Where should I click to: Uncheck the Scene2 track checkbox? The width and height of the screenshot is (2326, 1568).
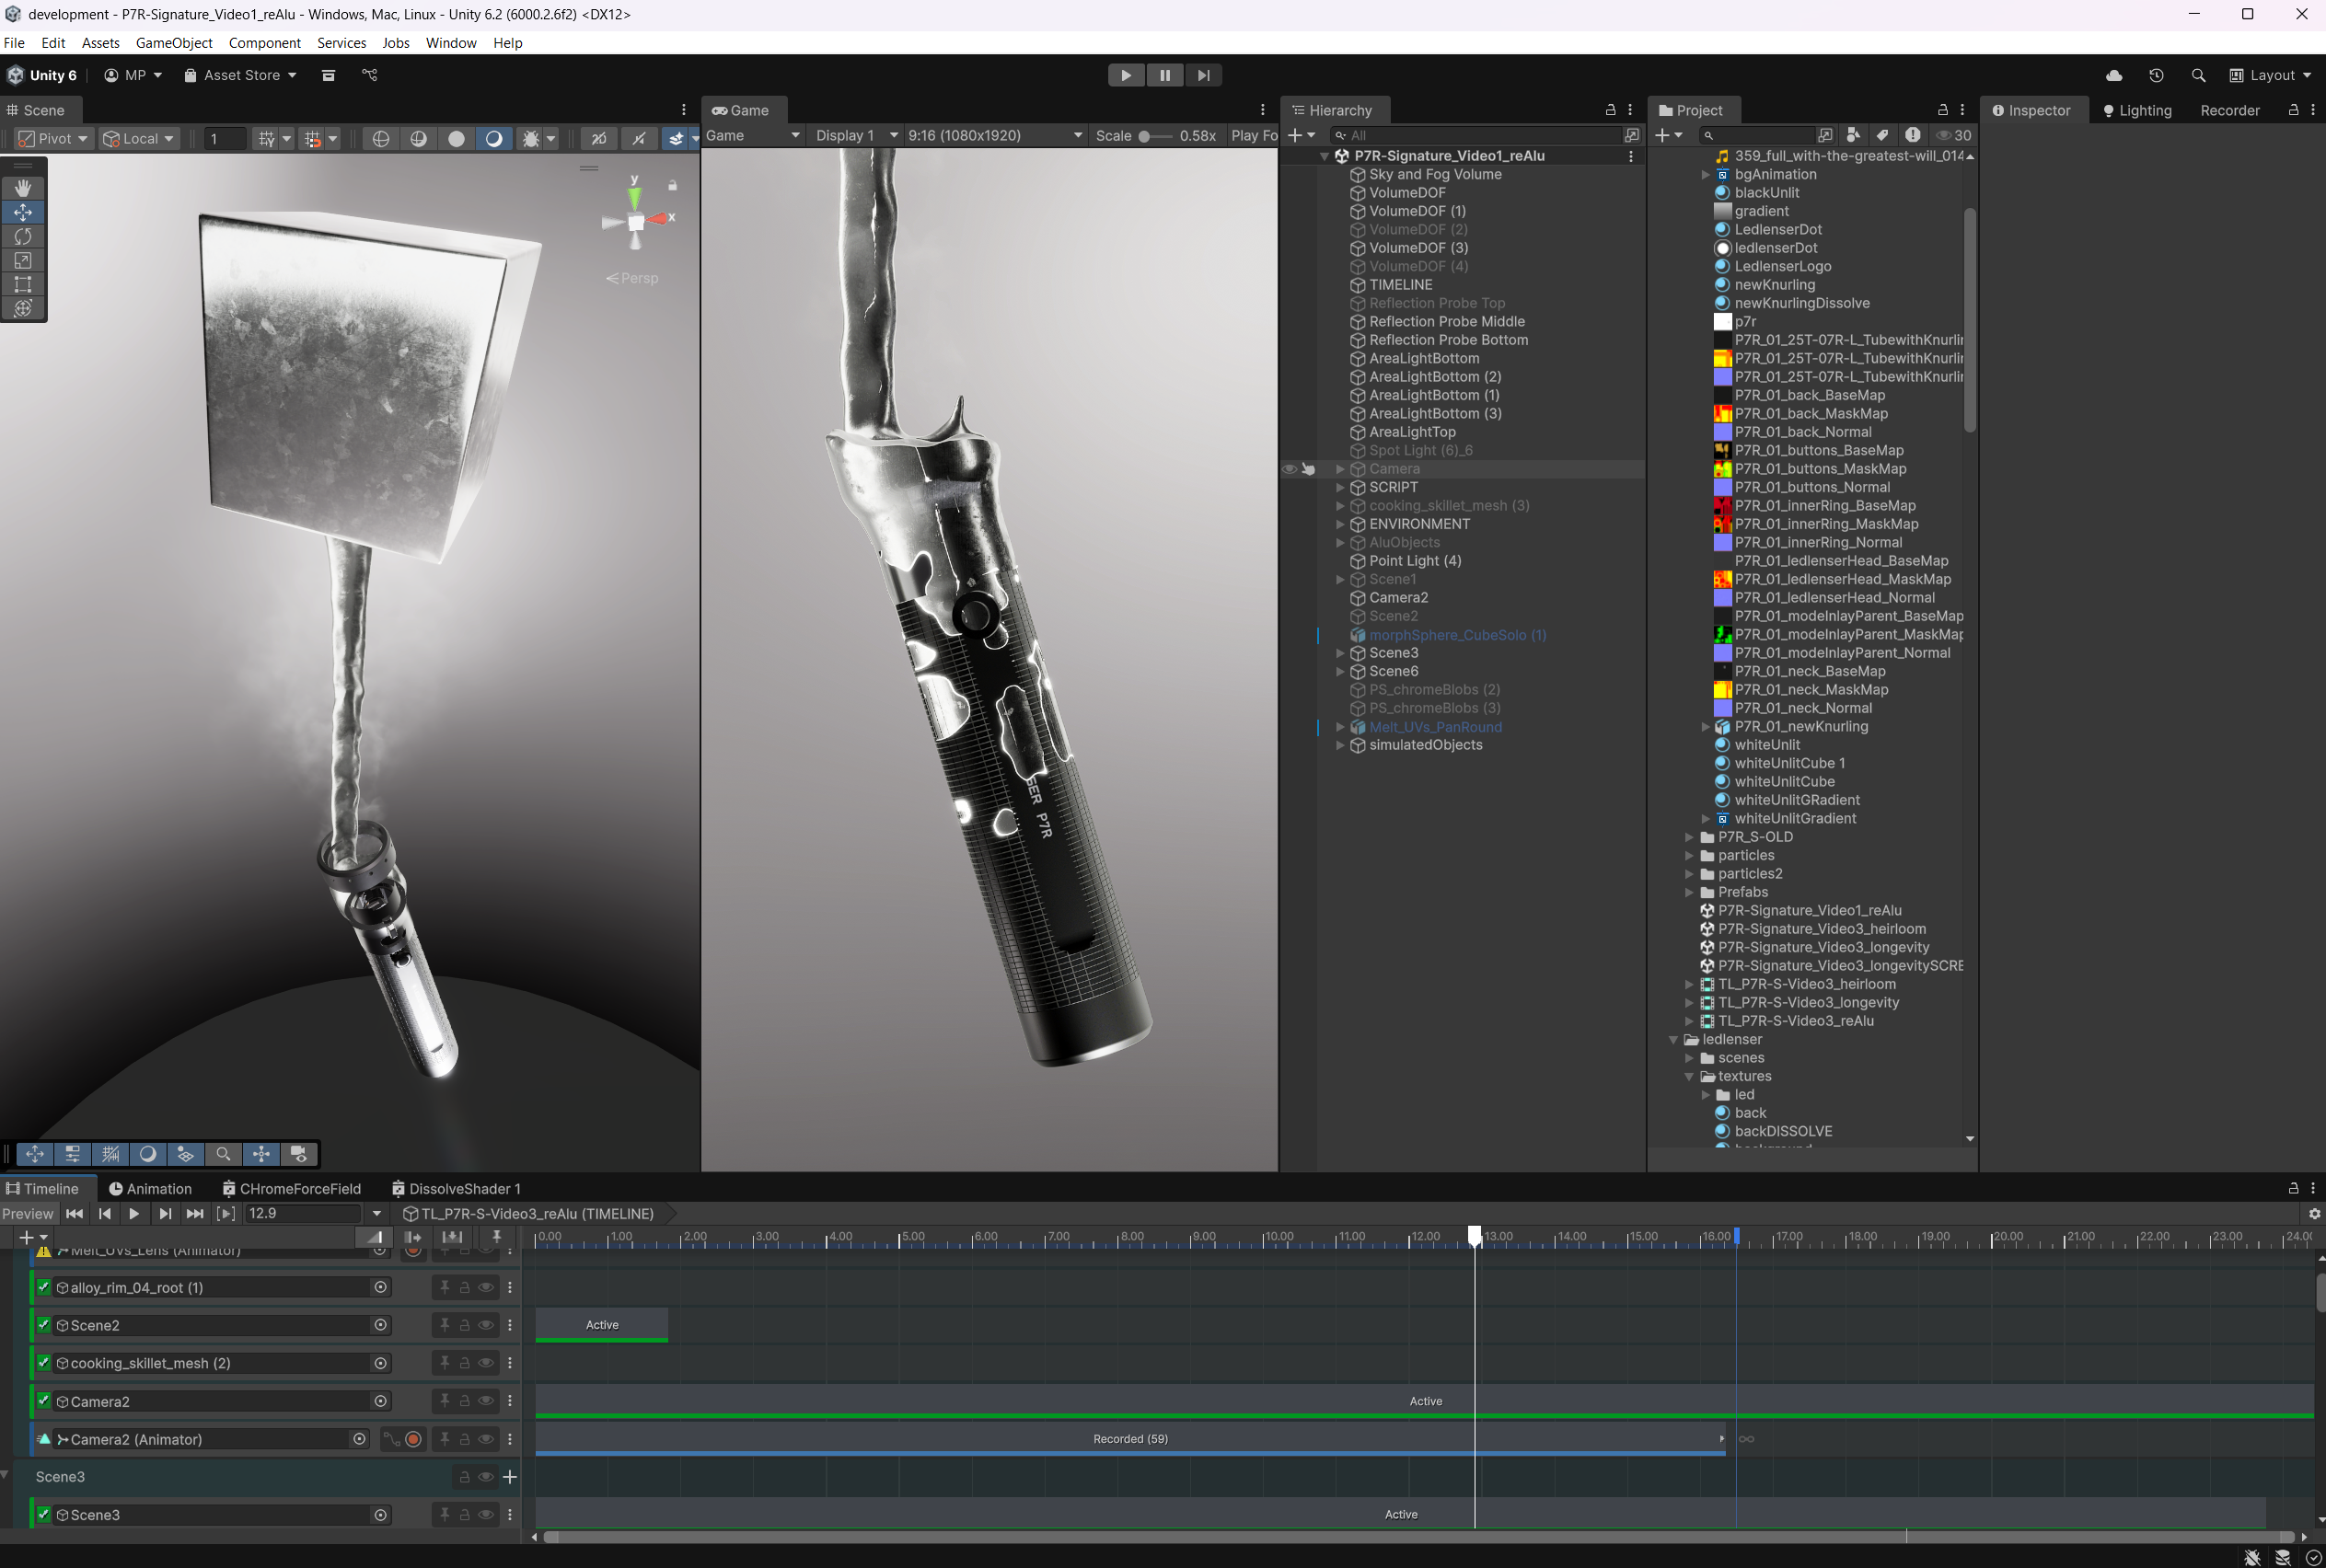click(44, 1325)
